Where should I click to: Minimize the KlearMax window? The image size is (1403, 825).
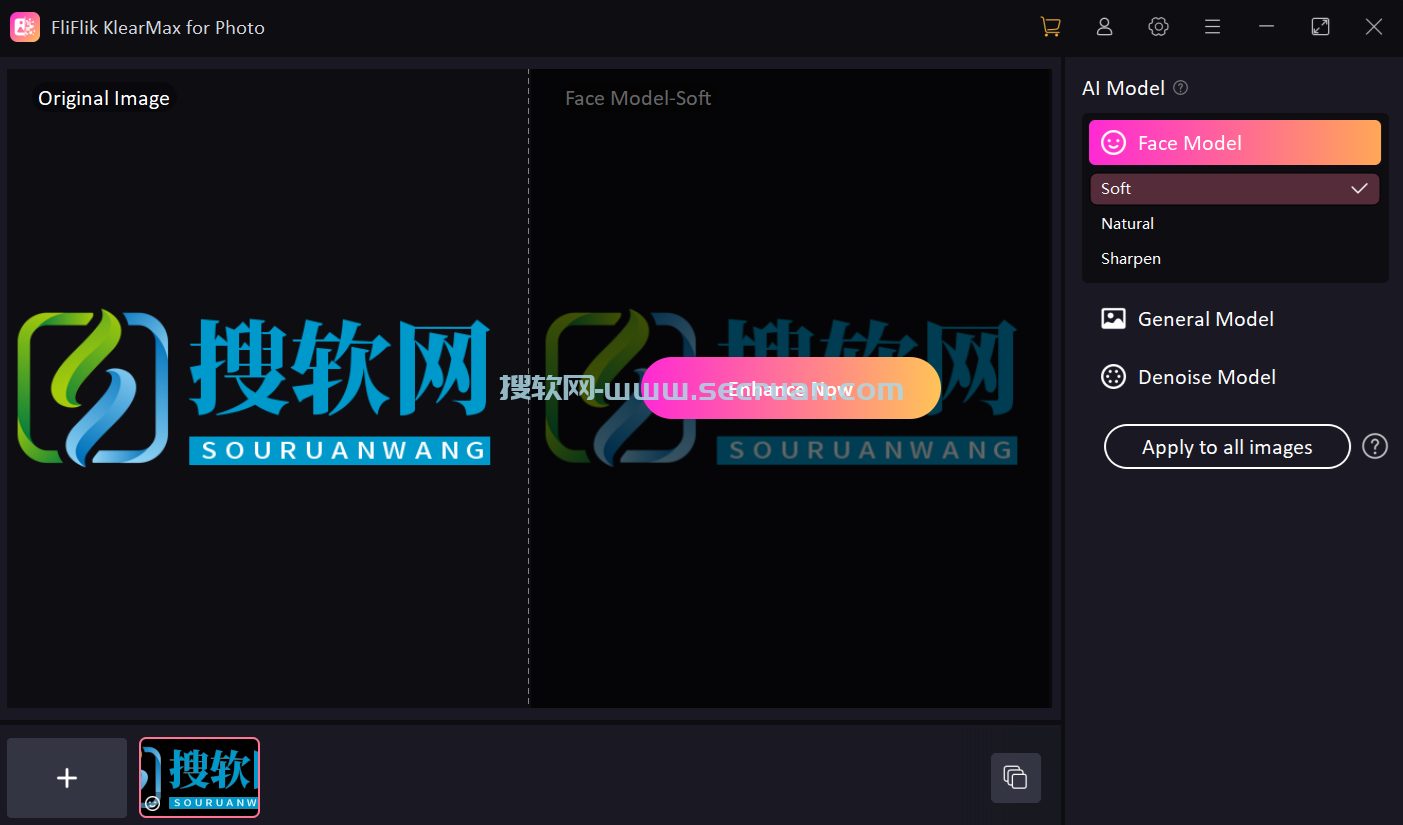(x=1266, y=27)
